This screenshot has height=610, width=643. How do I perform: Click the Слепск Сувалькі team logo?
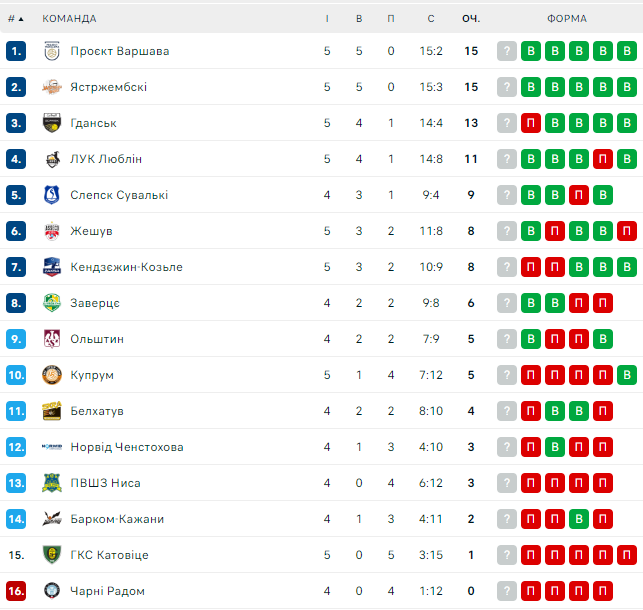pyautogui.click(x=52, y=195)
